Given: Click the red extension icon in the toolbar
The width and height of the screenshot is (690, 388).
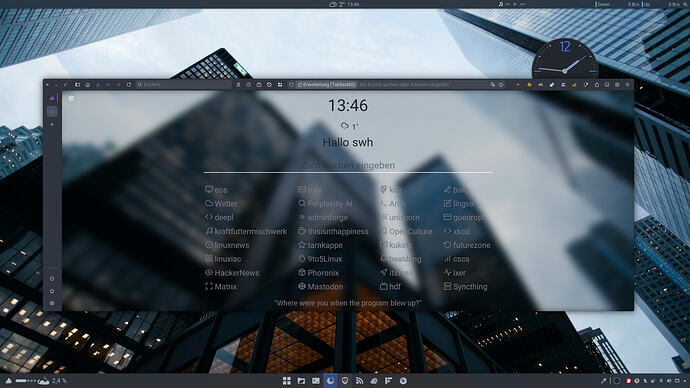Looking at the screenshot, I should point(518,84).
